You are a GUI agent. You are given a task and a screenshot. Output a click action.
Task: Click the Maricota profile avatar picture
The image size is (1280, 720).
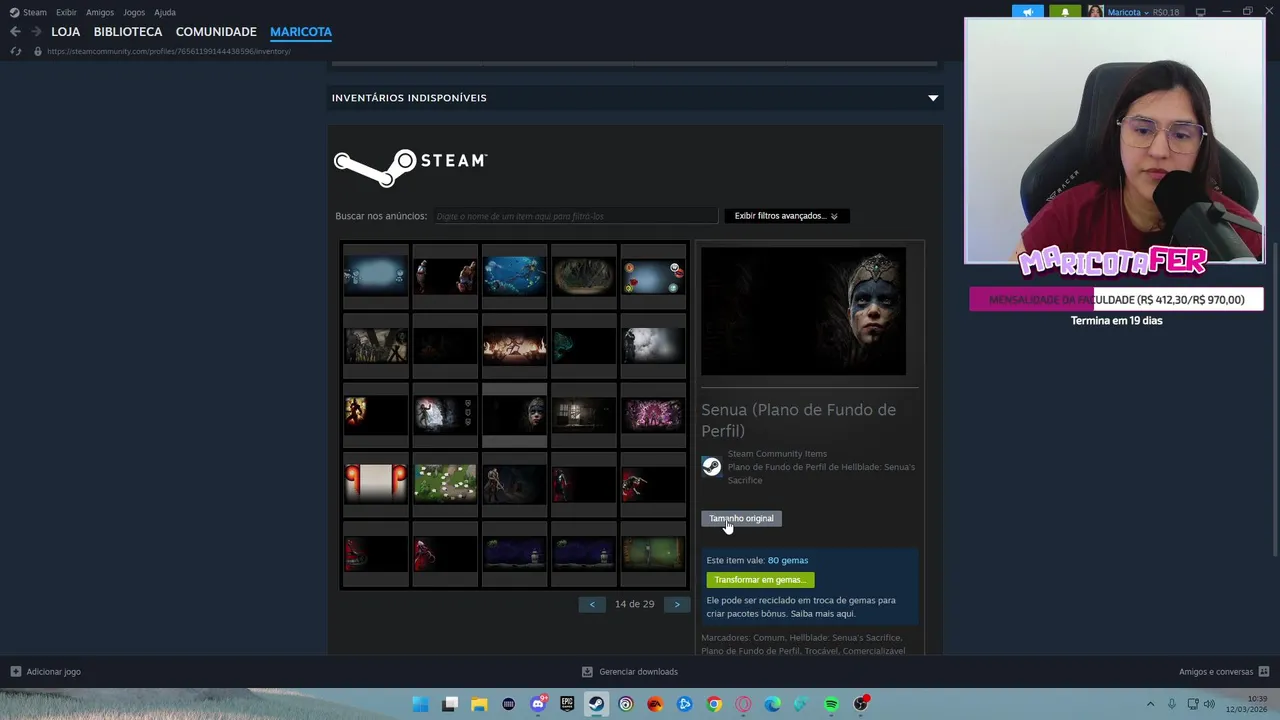coord(1096,12)
